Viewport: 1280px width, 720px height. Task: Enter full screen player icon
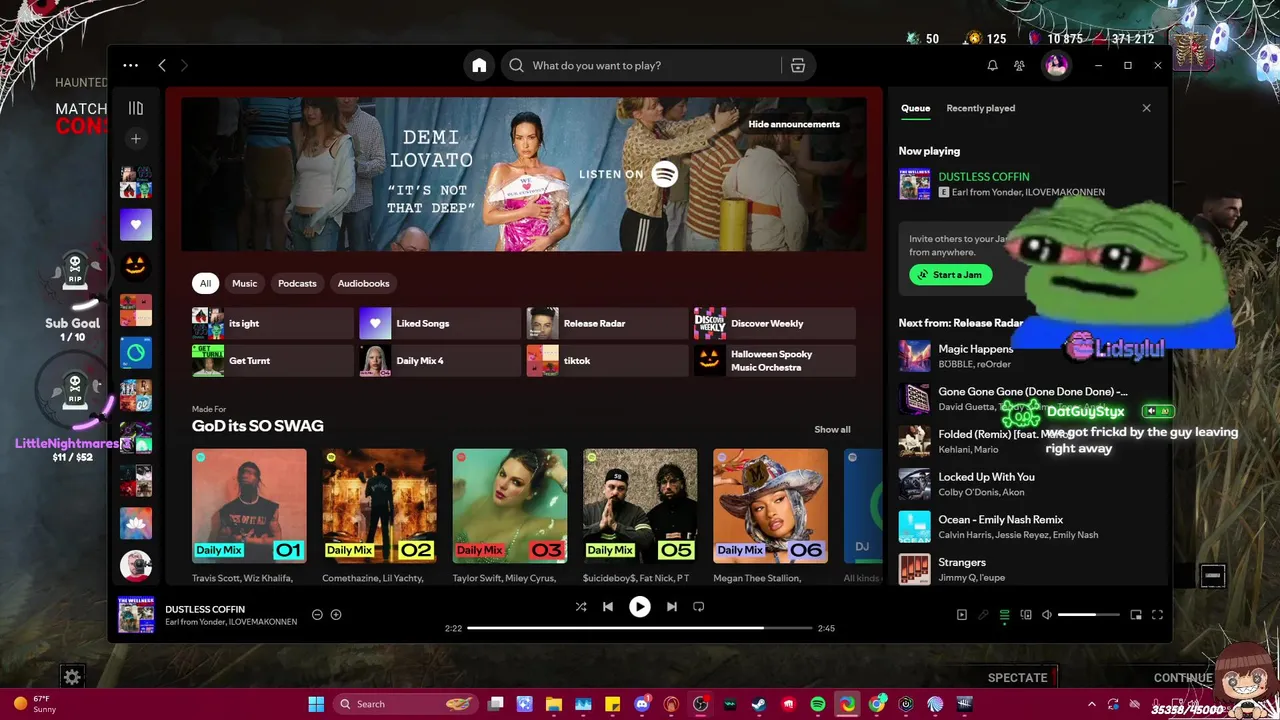coord(1157,615)
